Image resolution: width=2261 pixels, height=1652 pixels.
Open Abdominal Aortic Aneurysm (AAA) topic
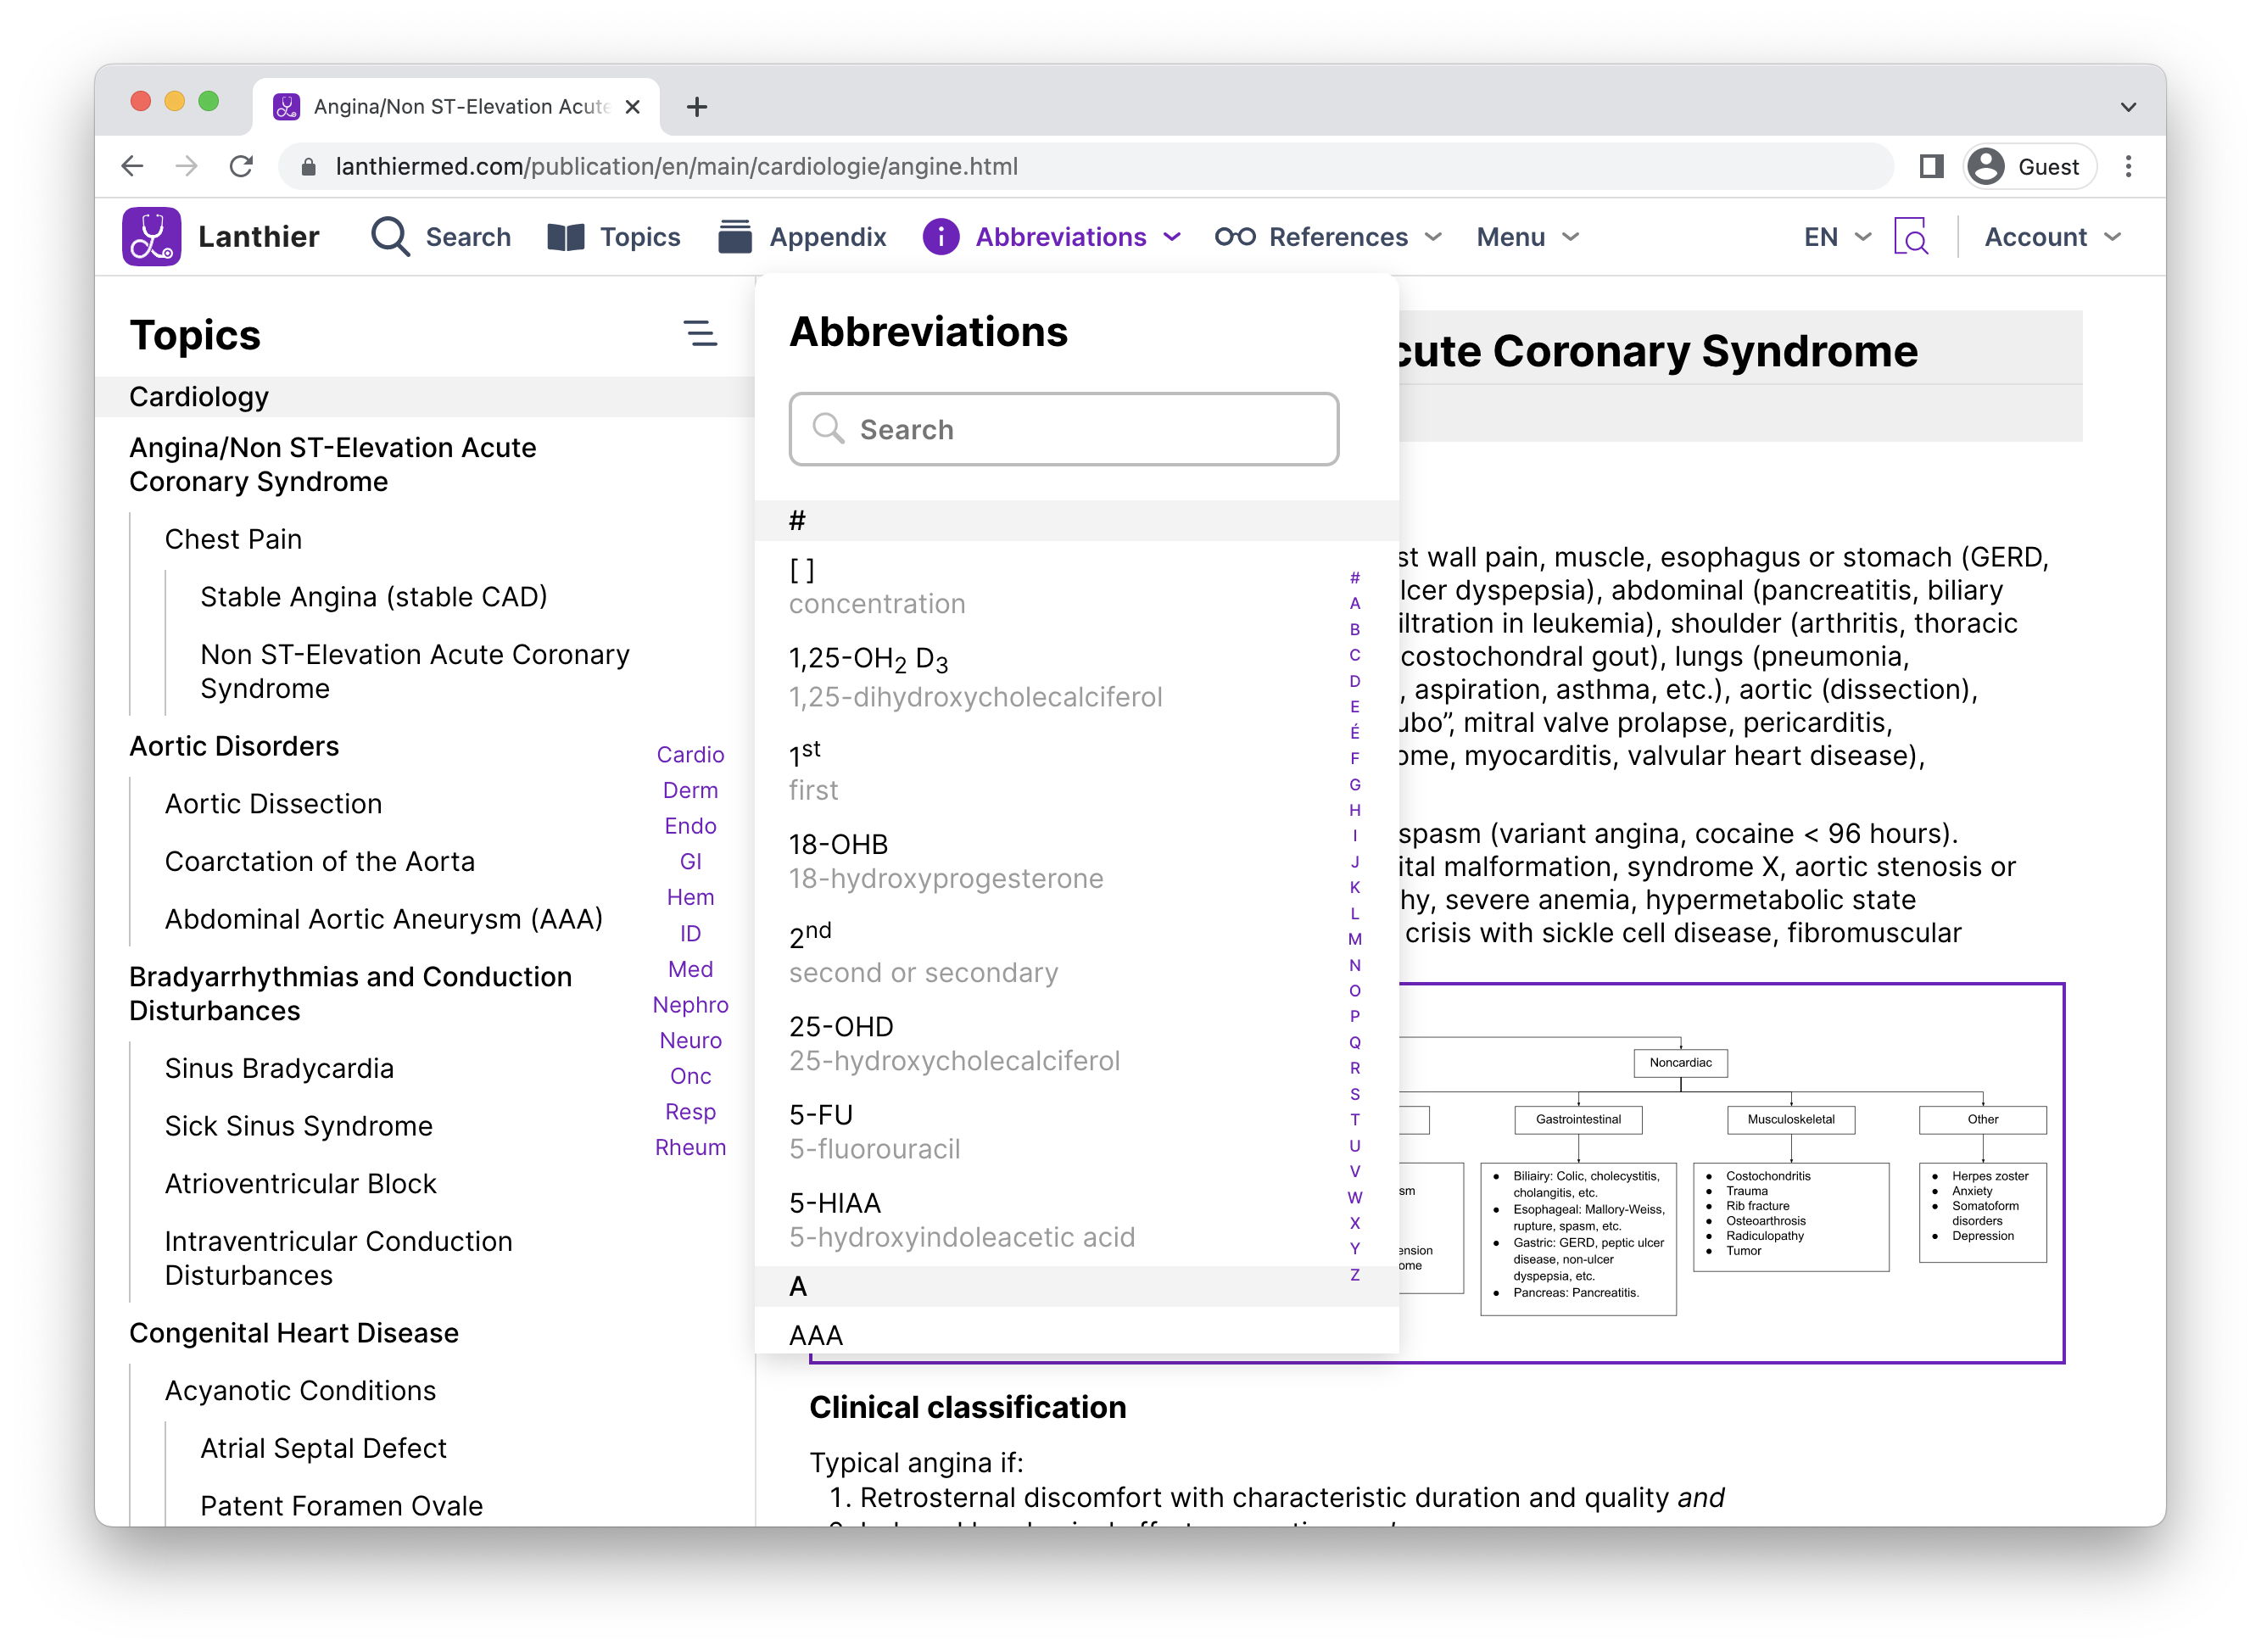point(384,919)
